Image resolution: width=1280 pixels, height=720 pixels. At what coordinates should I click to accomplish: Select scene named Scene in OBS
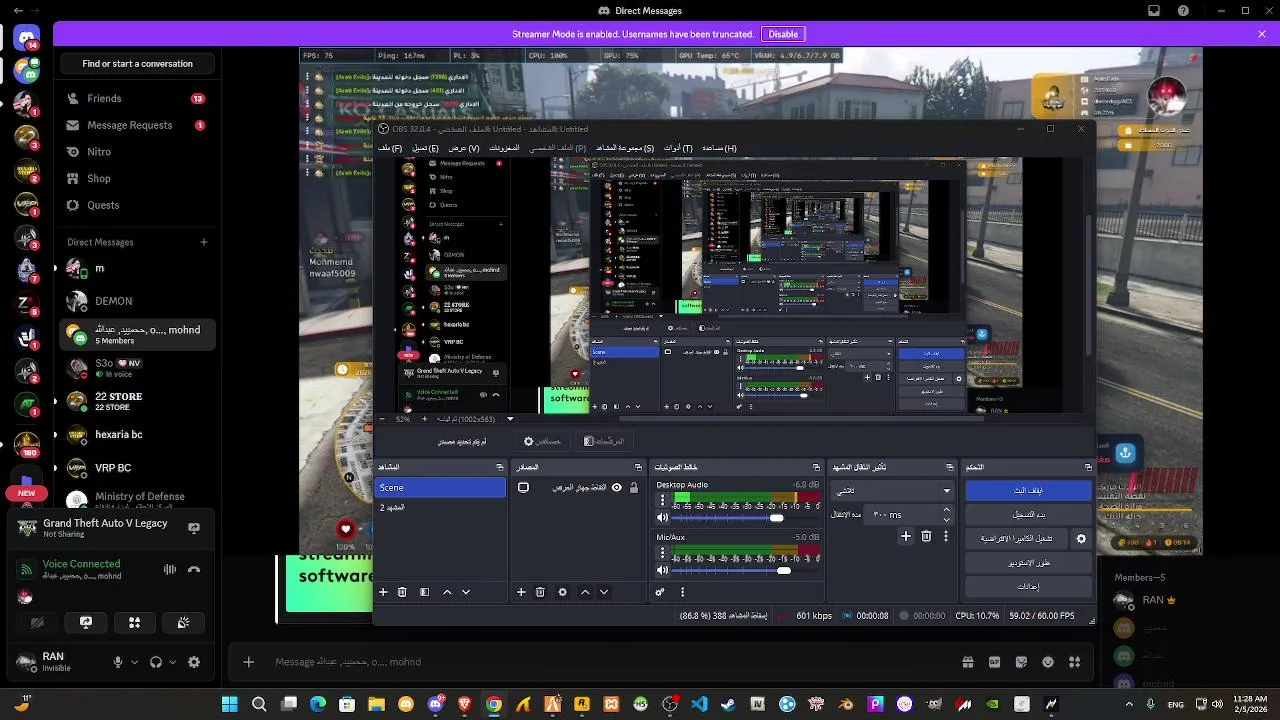(441, 488)
